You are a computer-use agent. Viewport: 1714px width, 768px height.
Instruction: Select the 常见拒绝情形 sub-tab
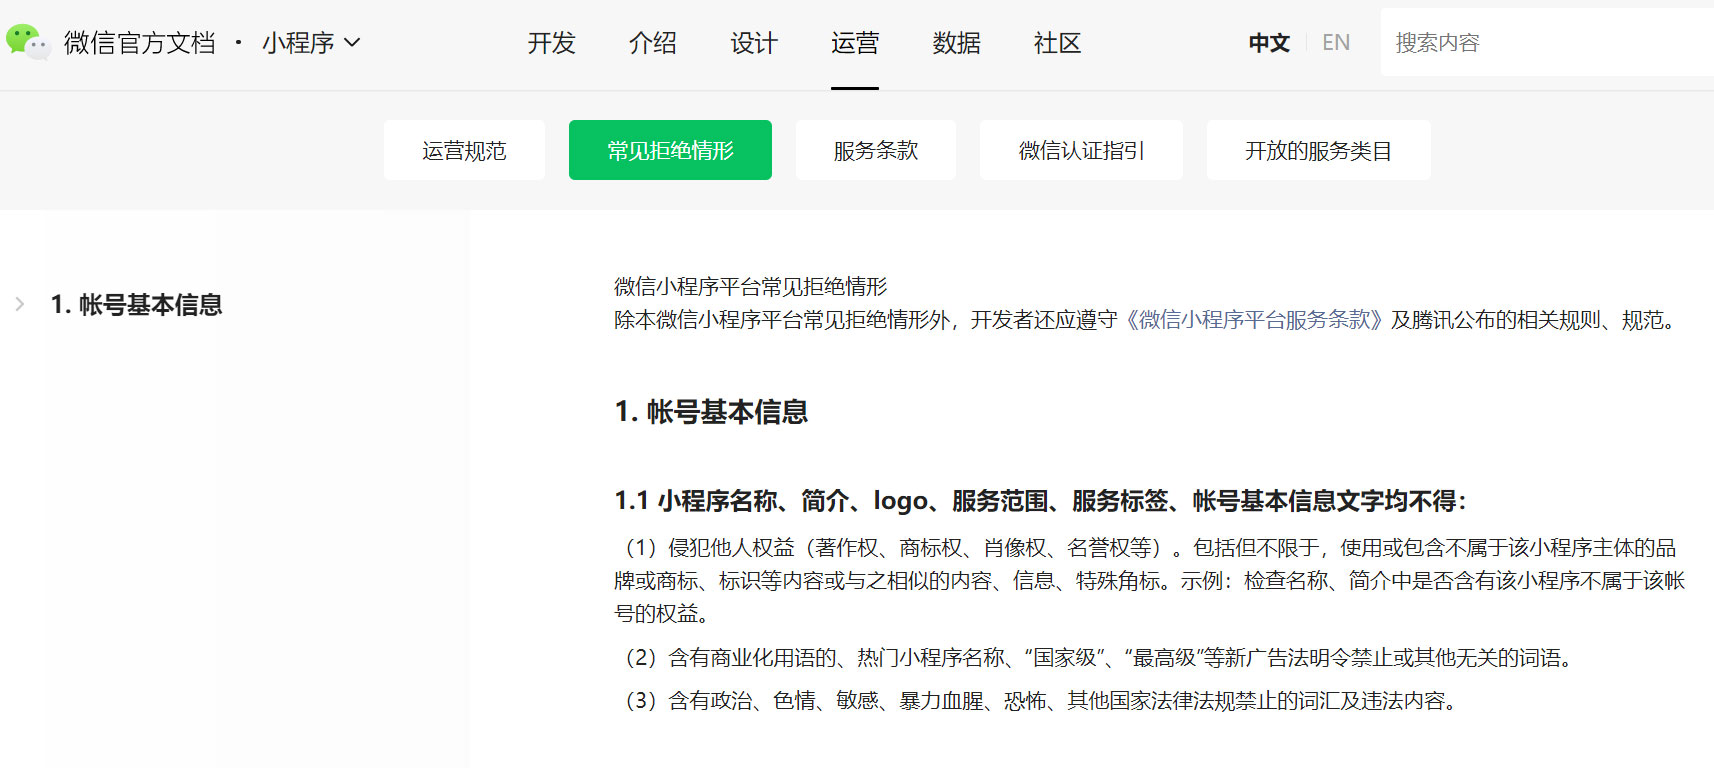(670, 150)
